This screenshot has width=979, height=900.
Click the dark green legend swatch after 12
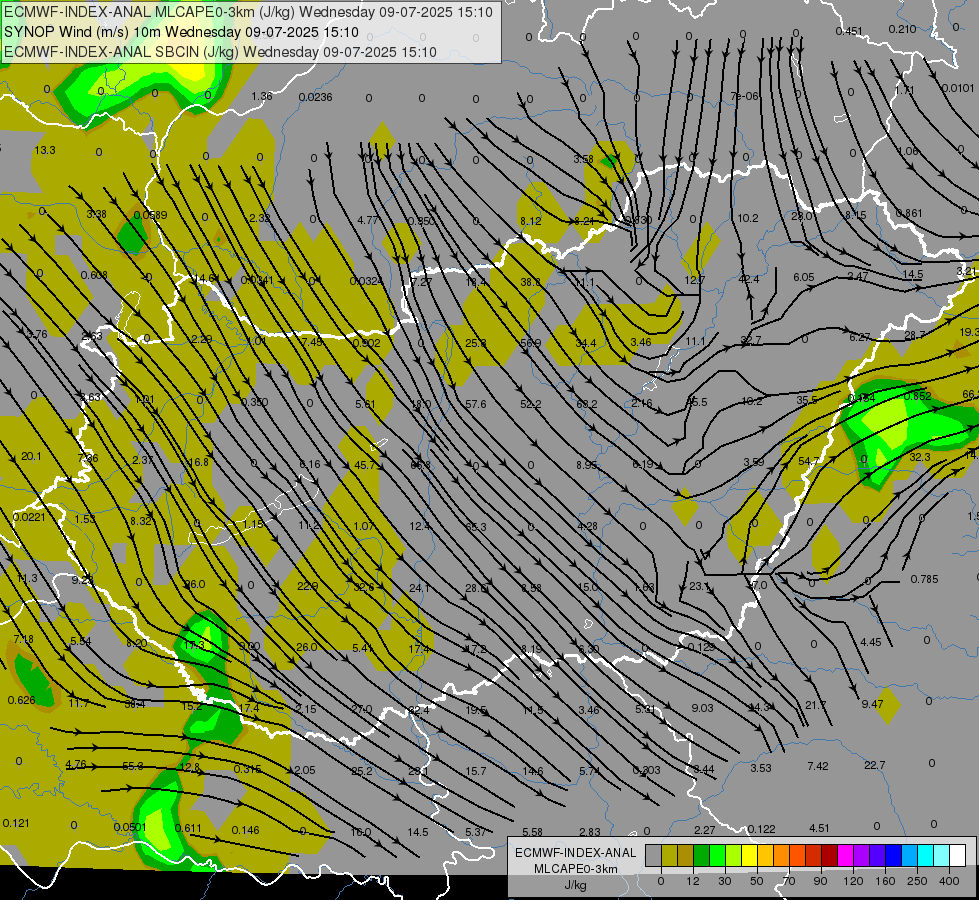tap(701, 856)
